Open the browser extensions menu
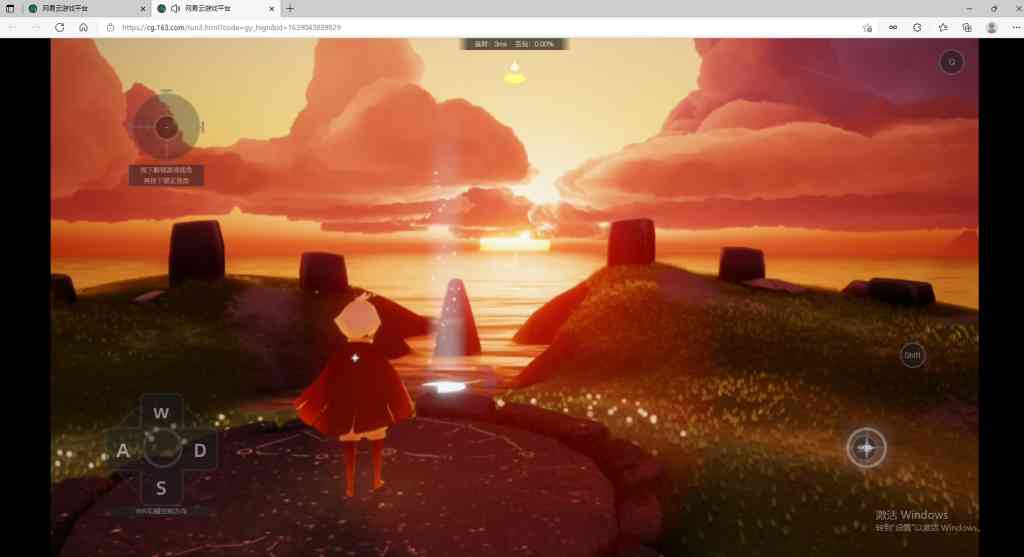 click(917, 27)
